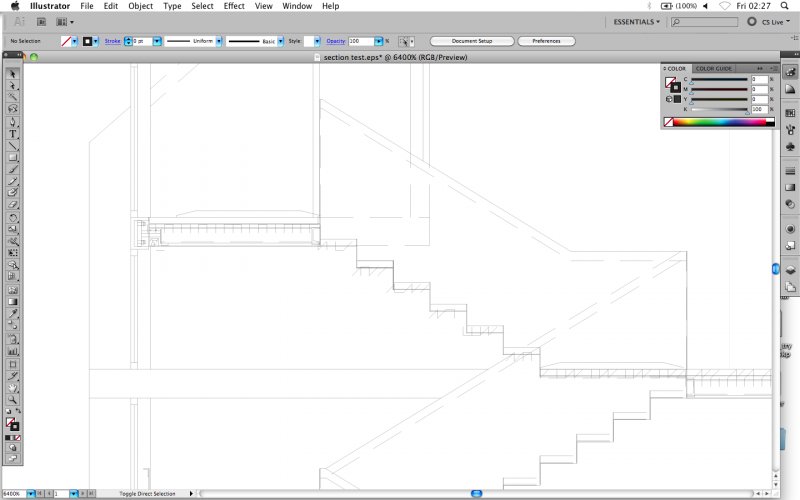Open the Basic brush definition dropdown

click(281, 41)
